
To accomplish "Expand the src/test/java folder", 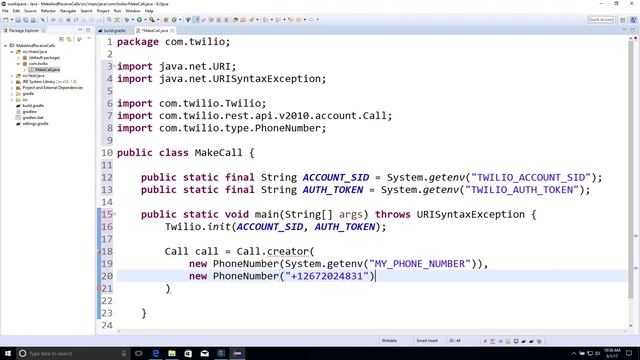I will pos(12,76).
